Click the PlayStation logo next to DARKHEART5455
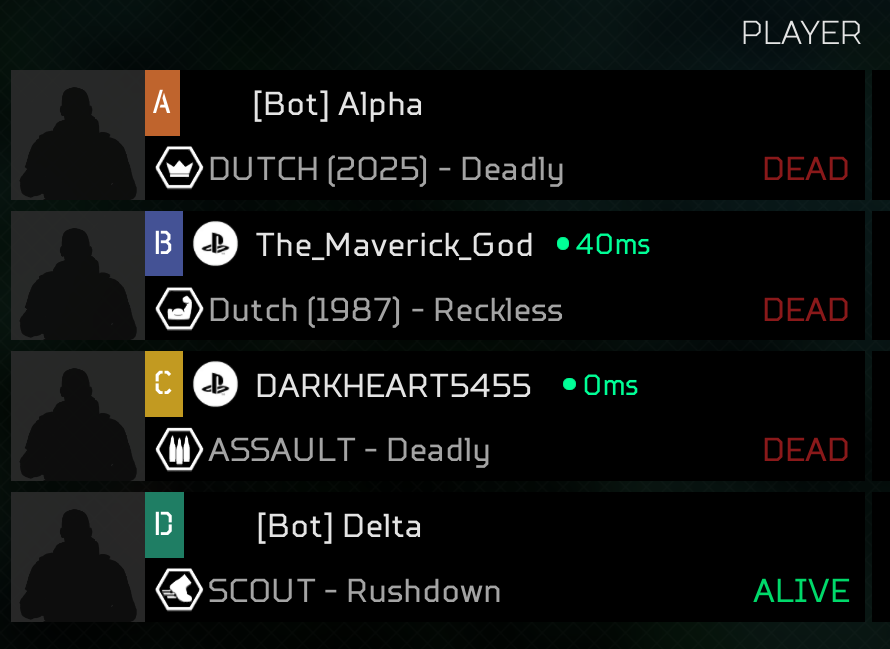Screen dimensions: 890x649 click(x=215, y=384)
